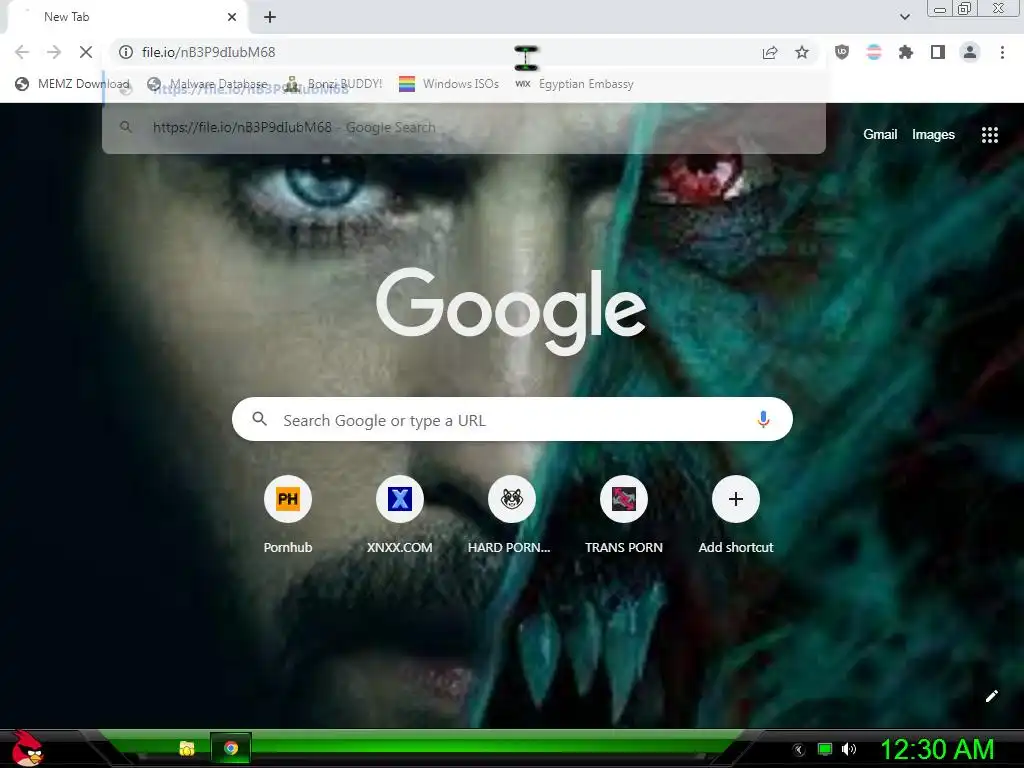The height and width of the screenshot is (768, 1024).
Task: Open the Egyptian Embassy bookmark
Action: (575, 84)
